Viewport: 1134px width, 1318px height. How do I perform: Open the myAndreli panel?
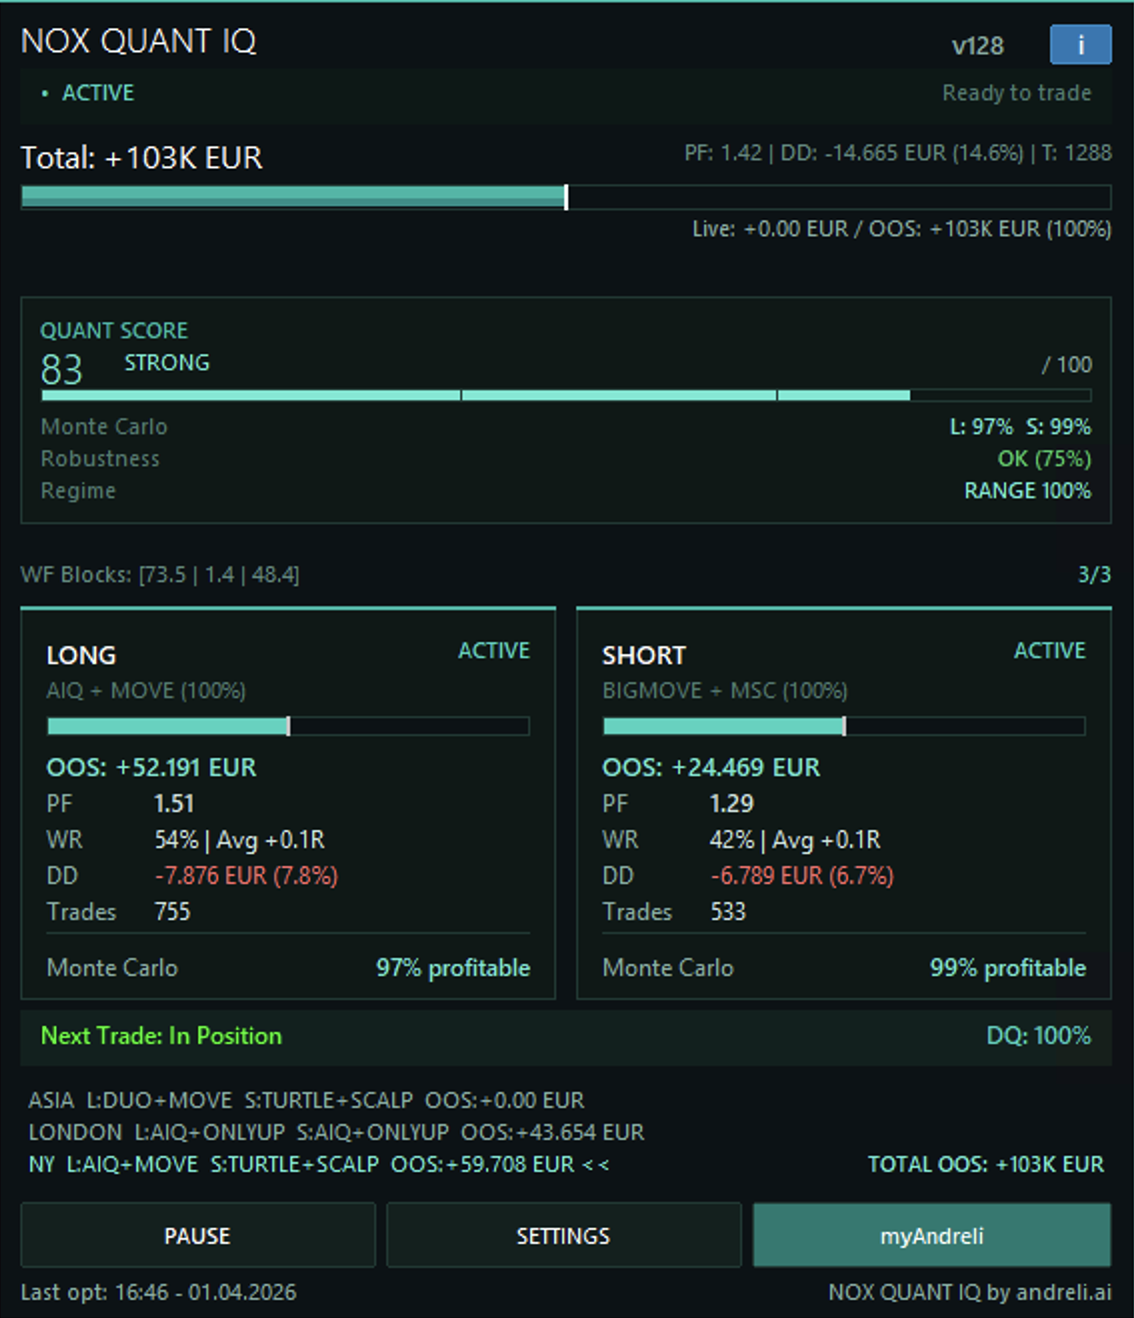932,1235
